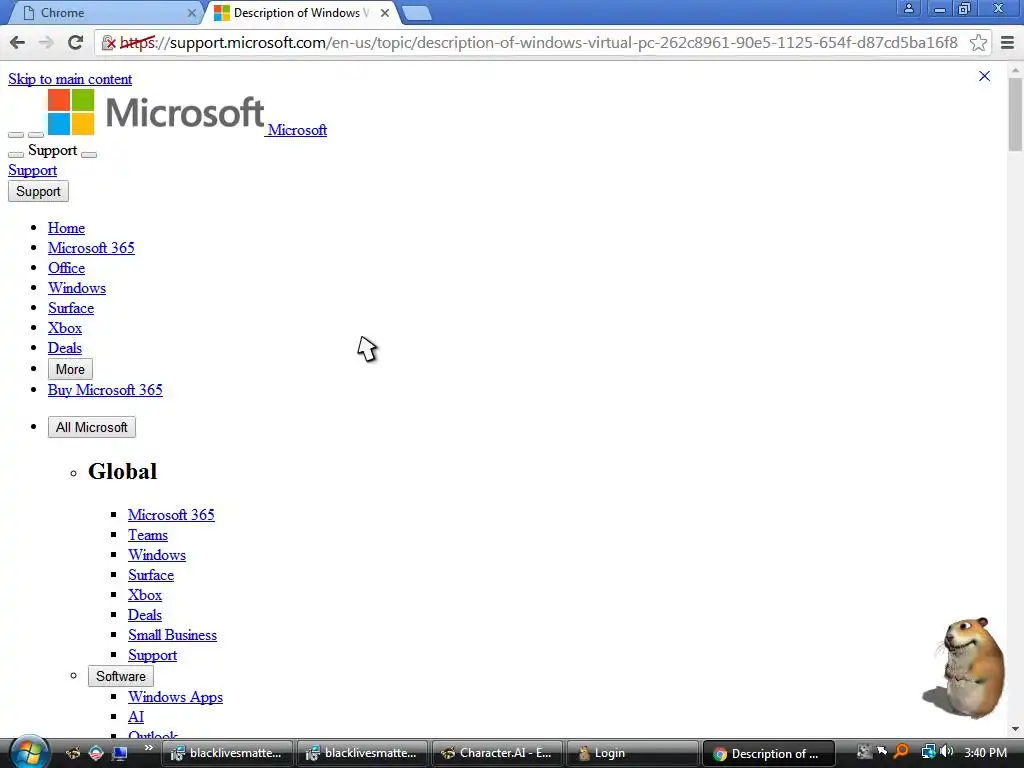The width and height of the screenshot is (1024, 768).
Task: Open the Office link
Action: [x=67, y=268]
